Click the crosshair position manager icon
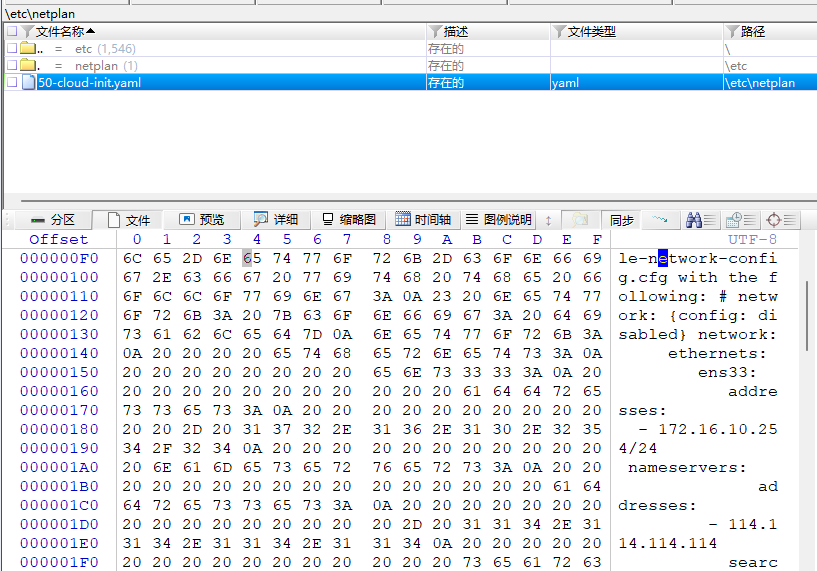The height and width of the screenshot is (571, 817). click(781, 220)
